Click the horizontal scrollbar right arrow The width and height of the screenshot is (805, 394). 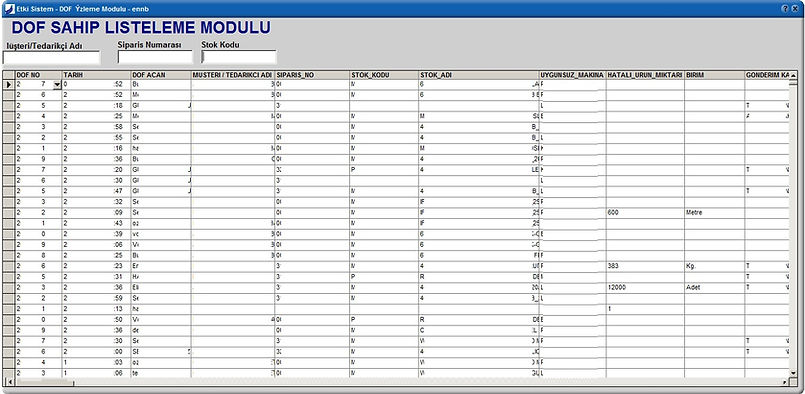(x=784, y=383)
